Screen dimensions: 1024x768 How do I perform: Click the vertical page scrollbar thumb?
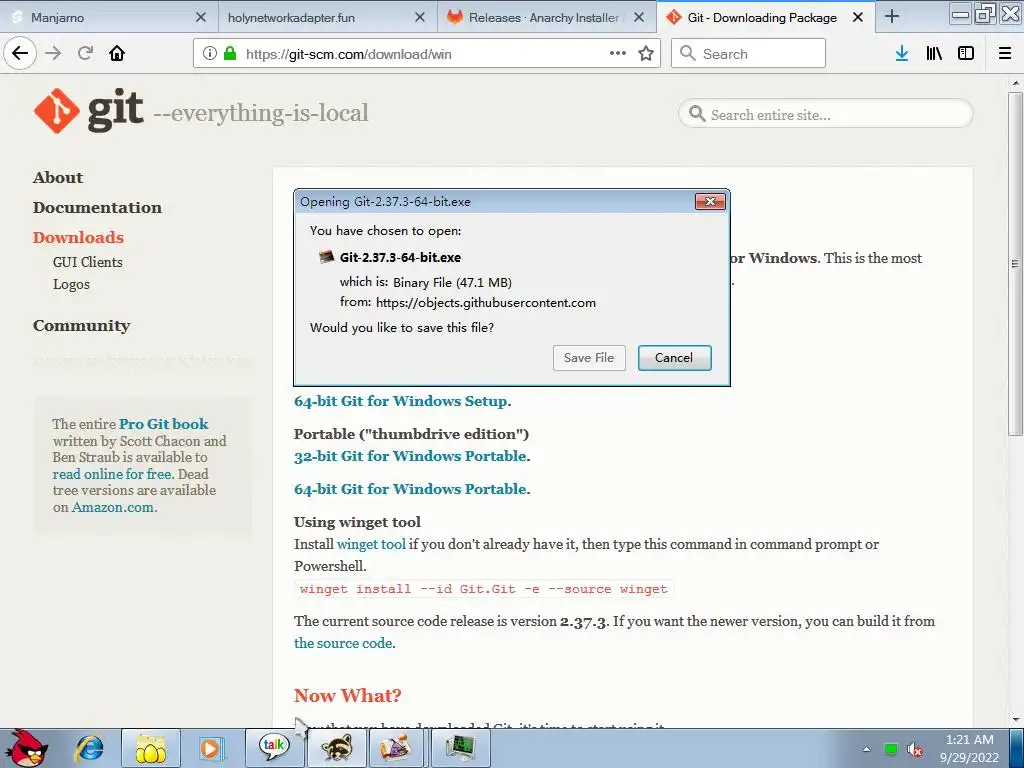click(x=1015, y=263)
